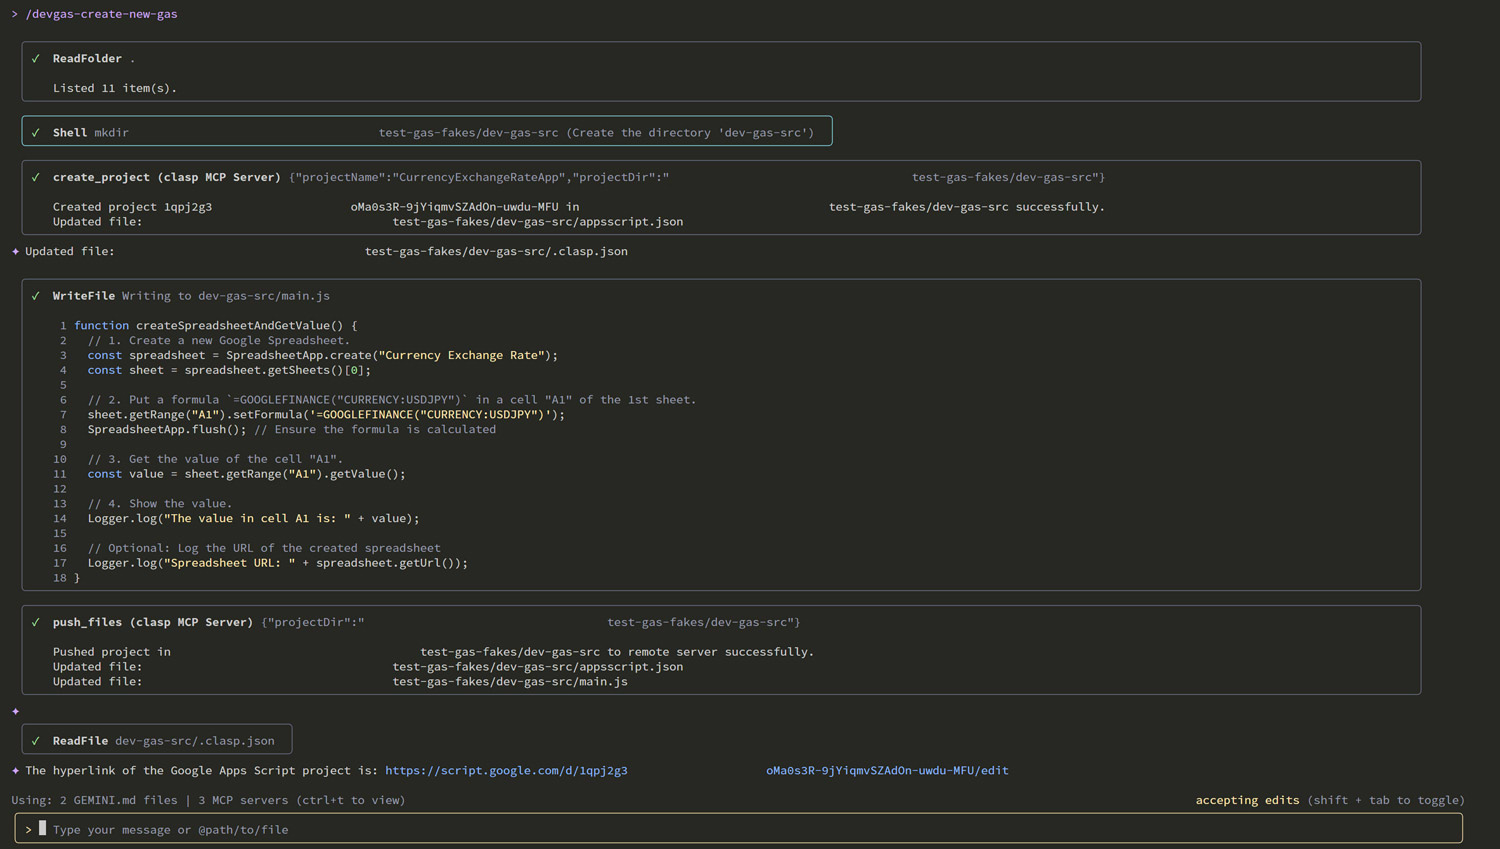Click the '(shift + tab to toggle)' hint

1385,800
